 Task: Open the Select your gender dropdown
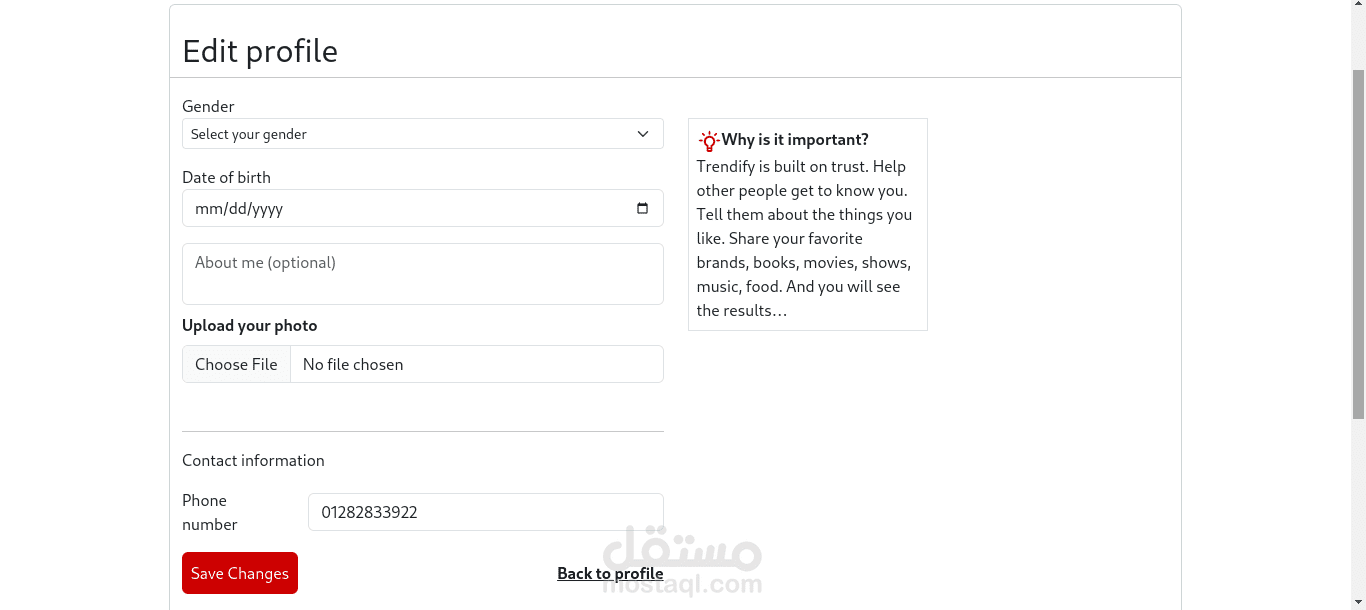[x=422, y=134]
